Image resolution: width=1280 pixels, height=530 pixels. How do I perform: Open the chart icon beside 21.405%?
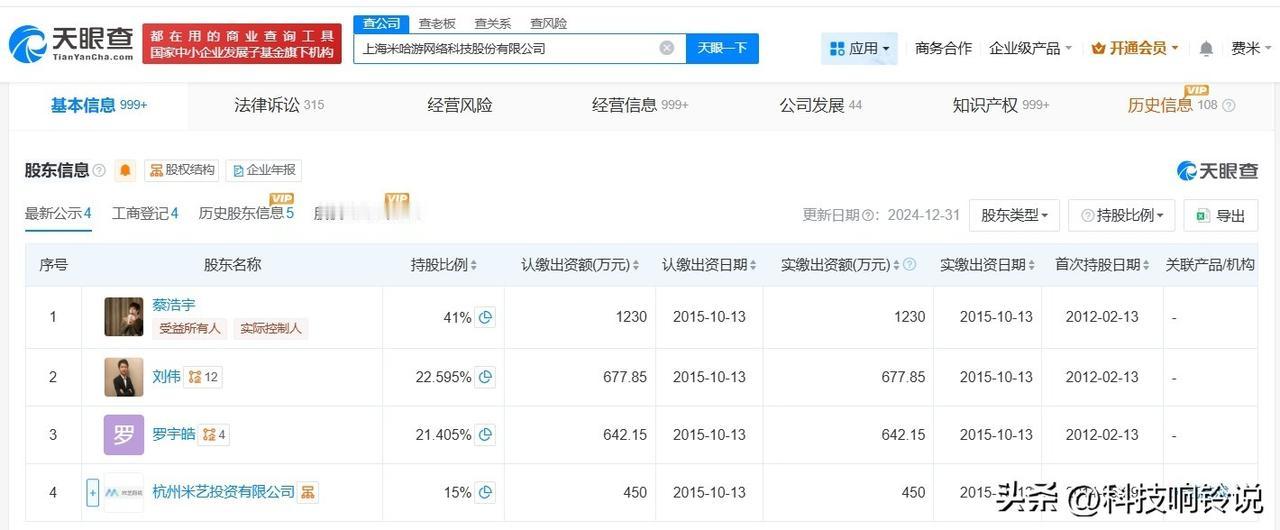(x=485, y=435)
